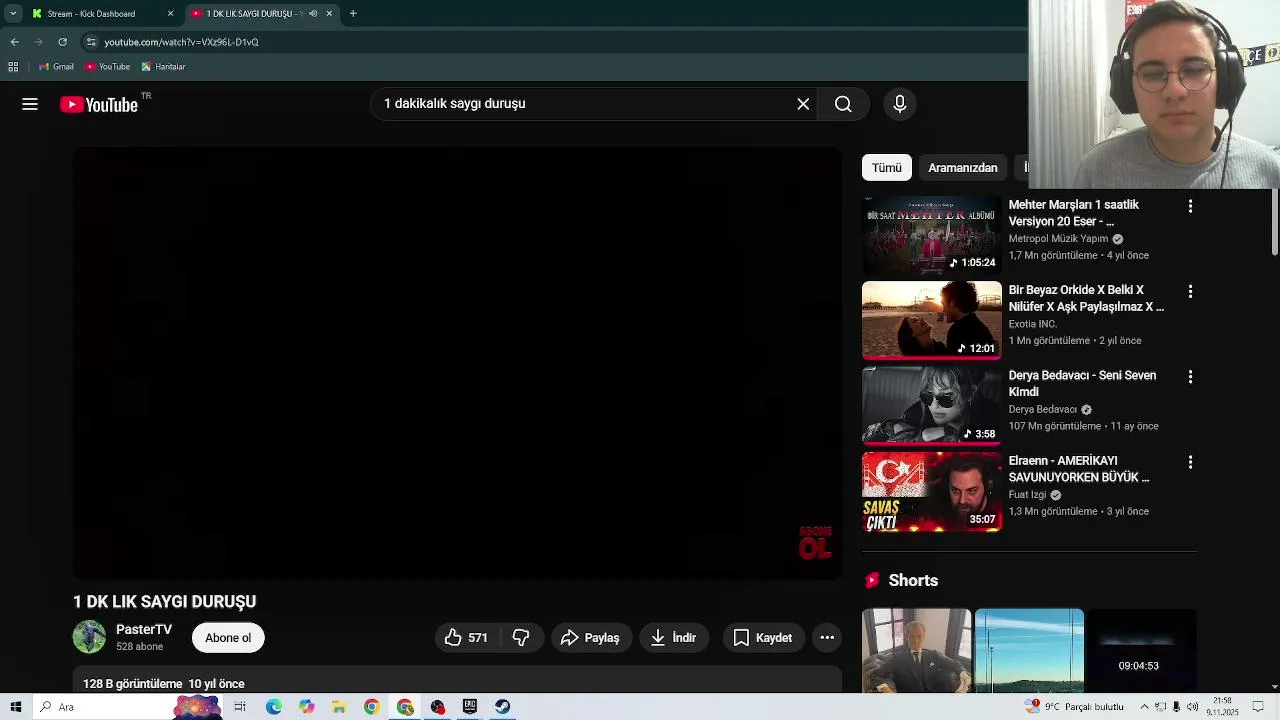
Task: Open options for Elraenn AMERİKAYI video
Action: click(1190, 463)
